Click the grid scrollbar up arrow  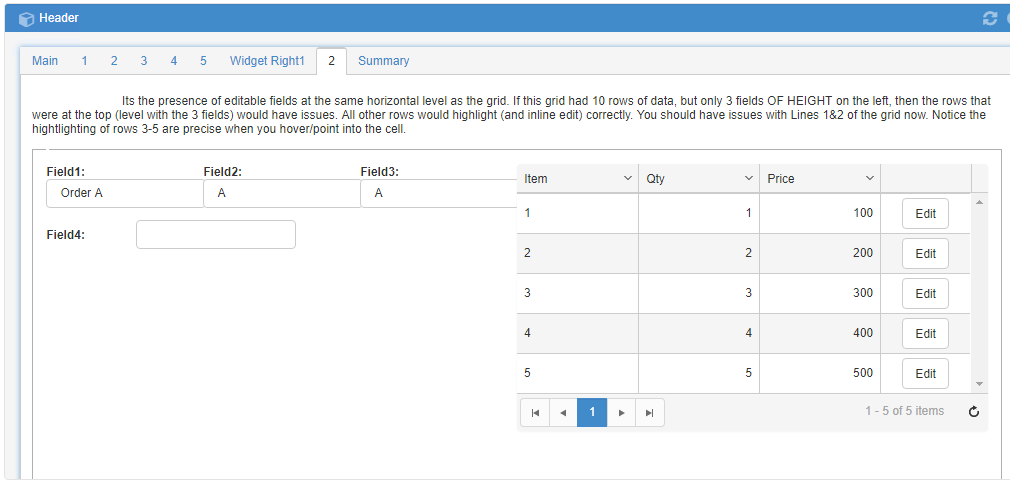(x=979, y=203)
